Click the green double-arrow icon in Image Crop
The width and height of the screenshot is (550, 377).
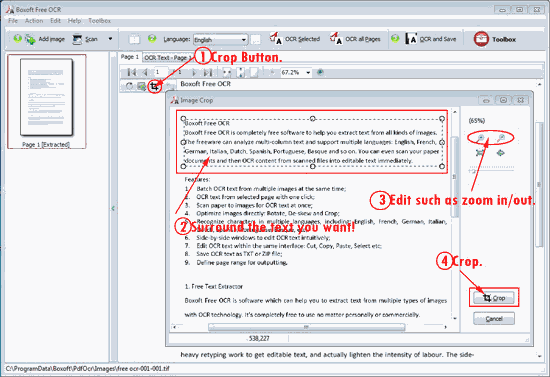point(501,153)
